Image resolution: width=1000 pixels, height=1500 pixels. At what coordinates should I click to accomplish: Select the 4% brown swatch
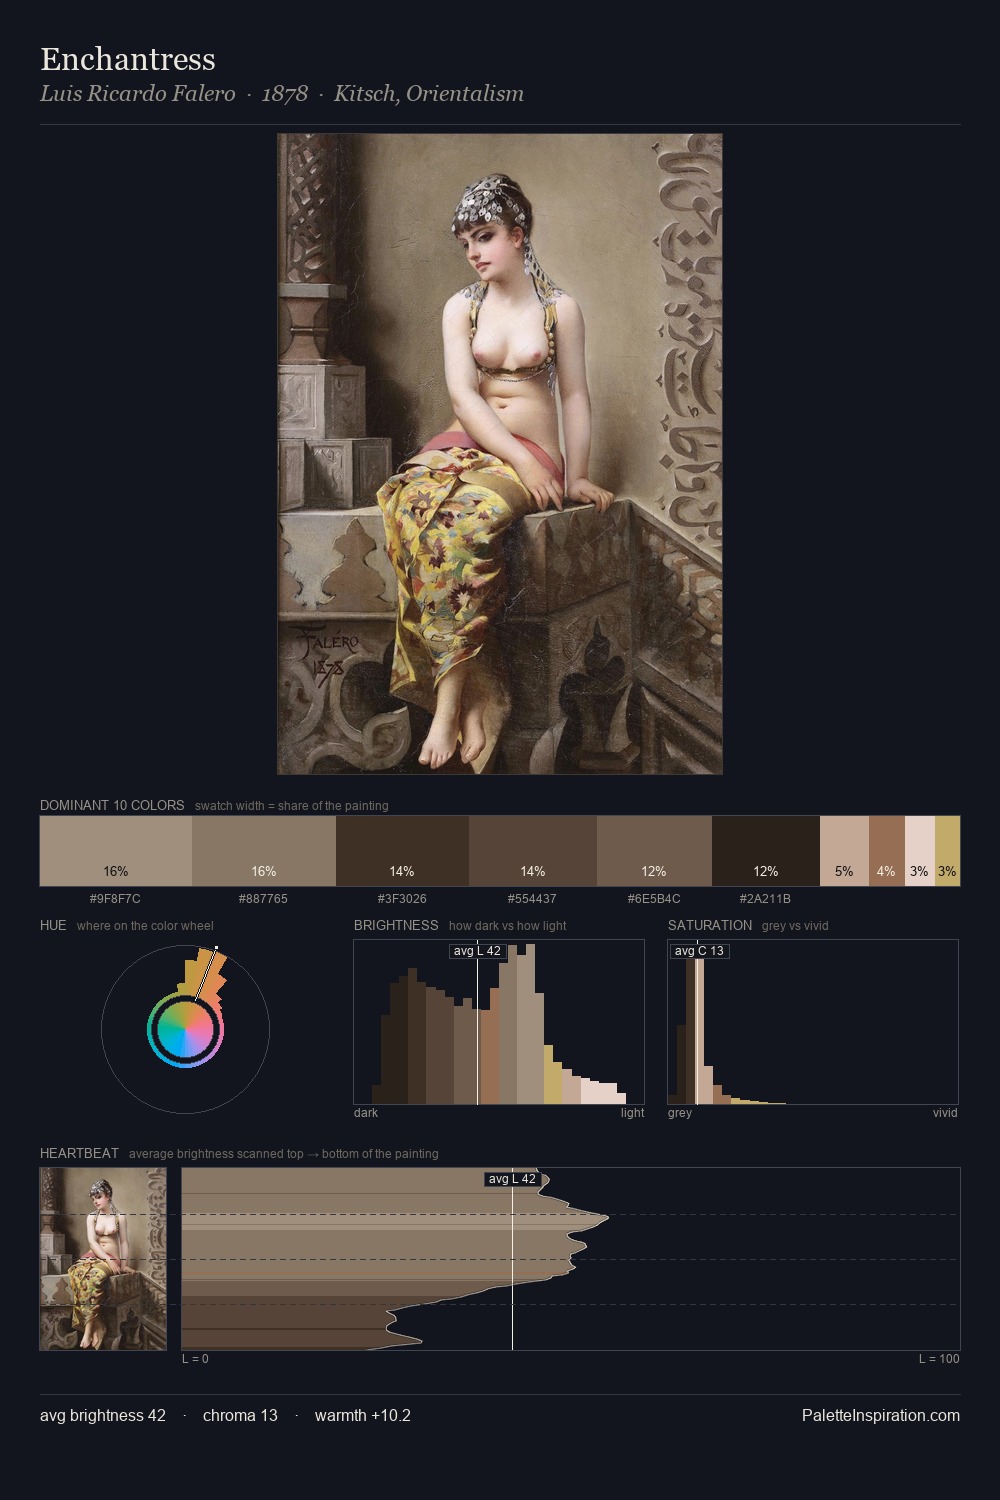coord(887,851)
